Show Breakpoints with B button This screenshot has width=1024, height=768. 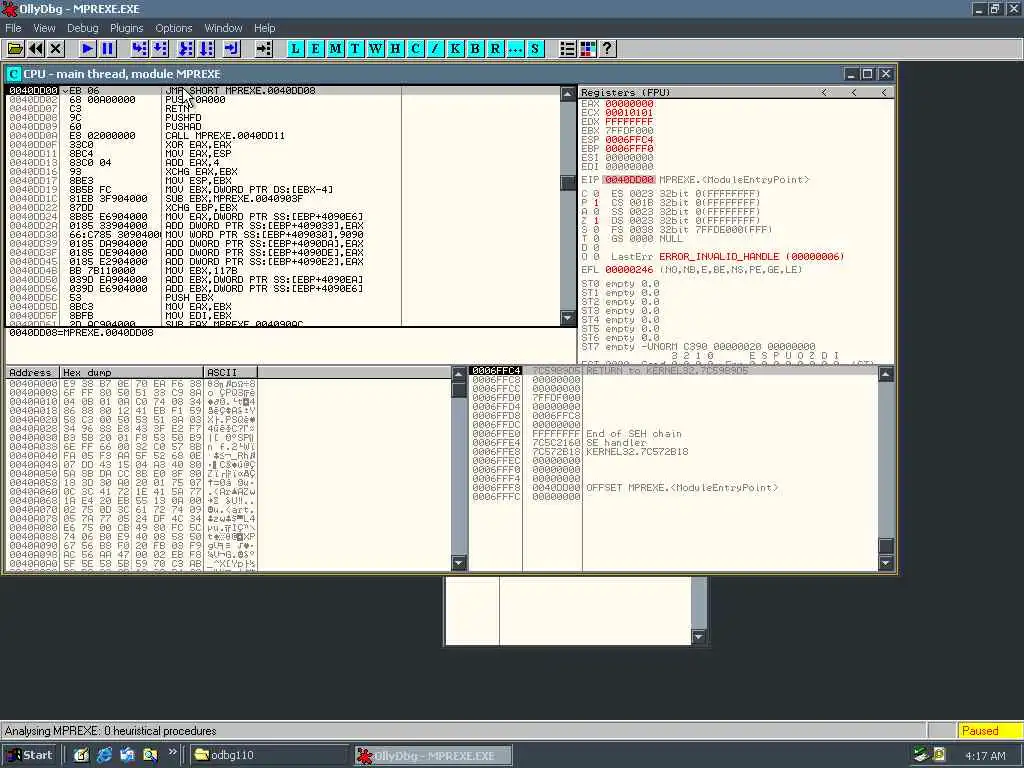point(475,48)
